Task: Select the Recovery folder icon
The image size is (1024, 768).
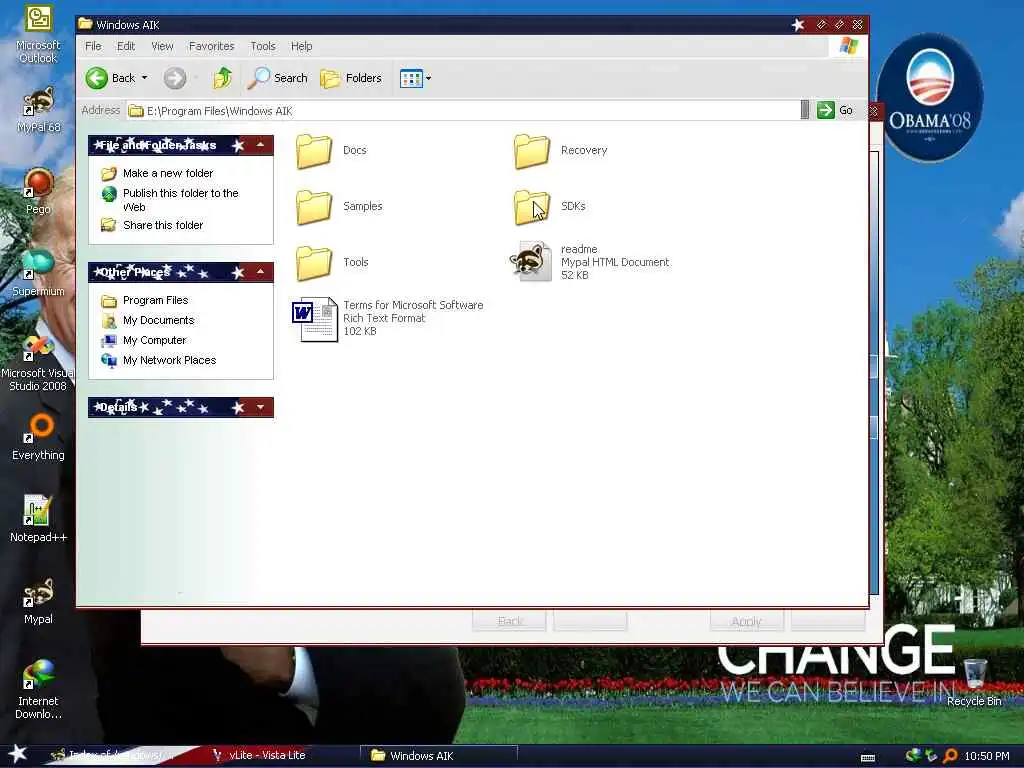Action: click(532, 151)
